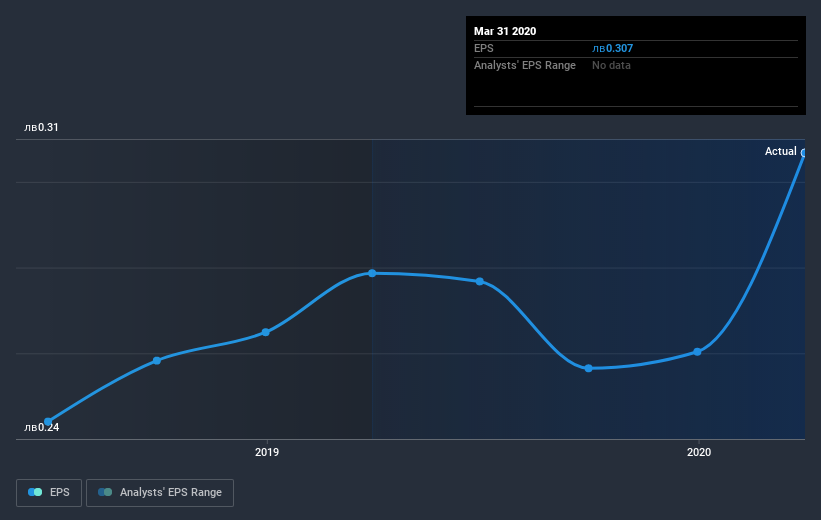Image resolution: width=821 pixels, height=520 pixels.
Task: Click the Mar 31 2020 tooltip date
Action: pyautogui.click(x=505, y=31)
